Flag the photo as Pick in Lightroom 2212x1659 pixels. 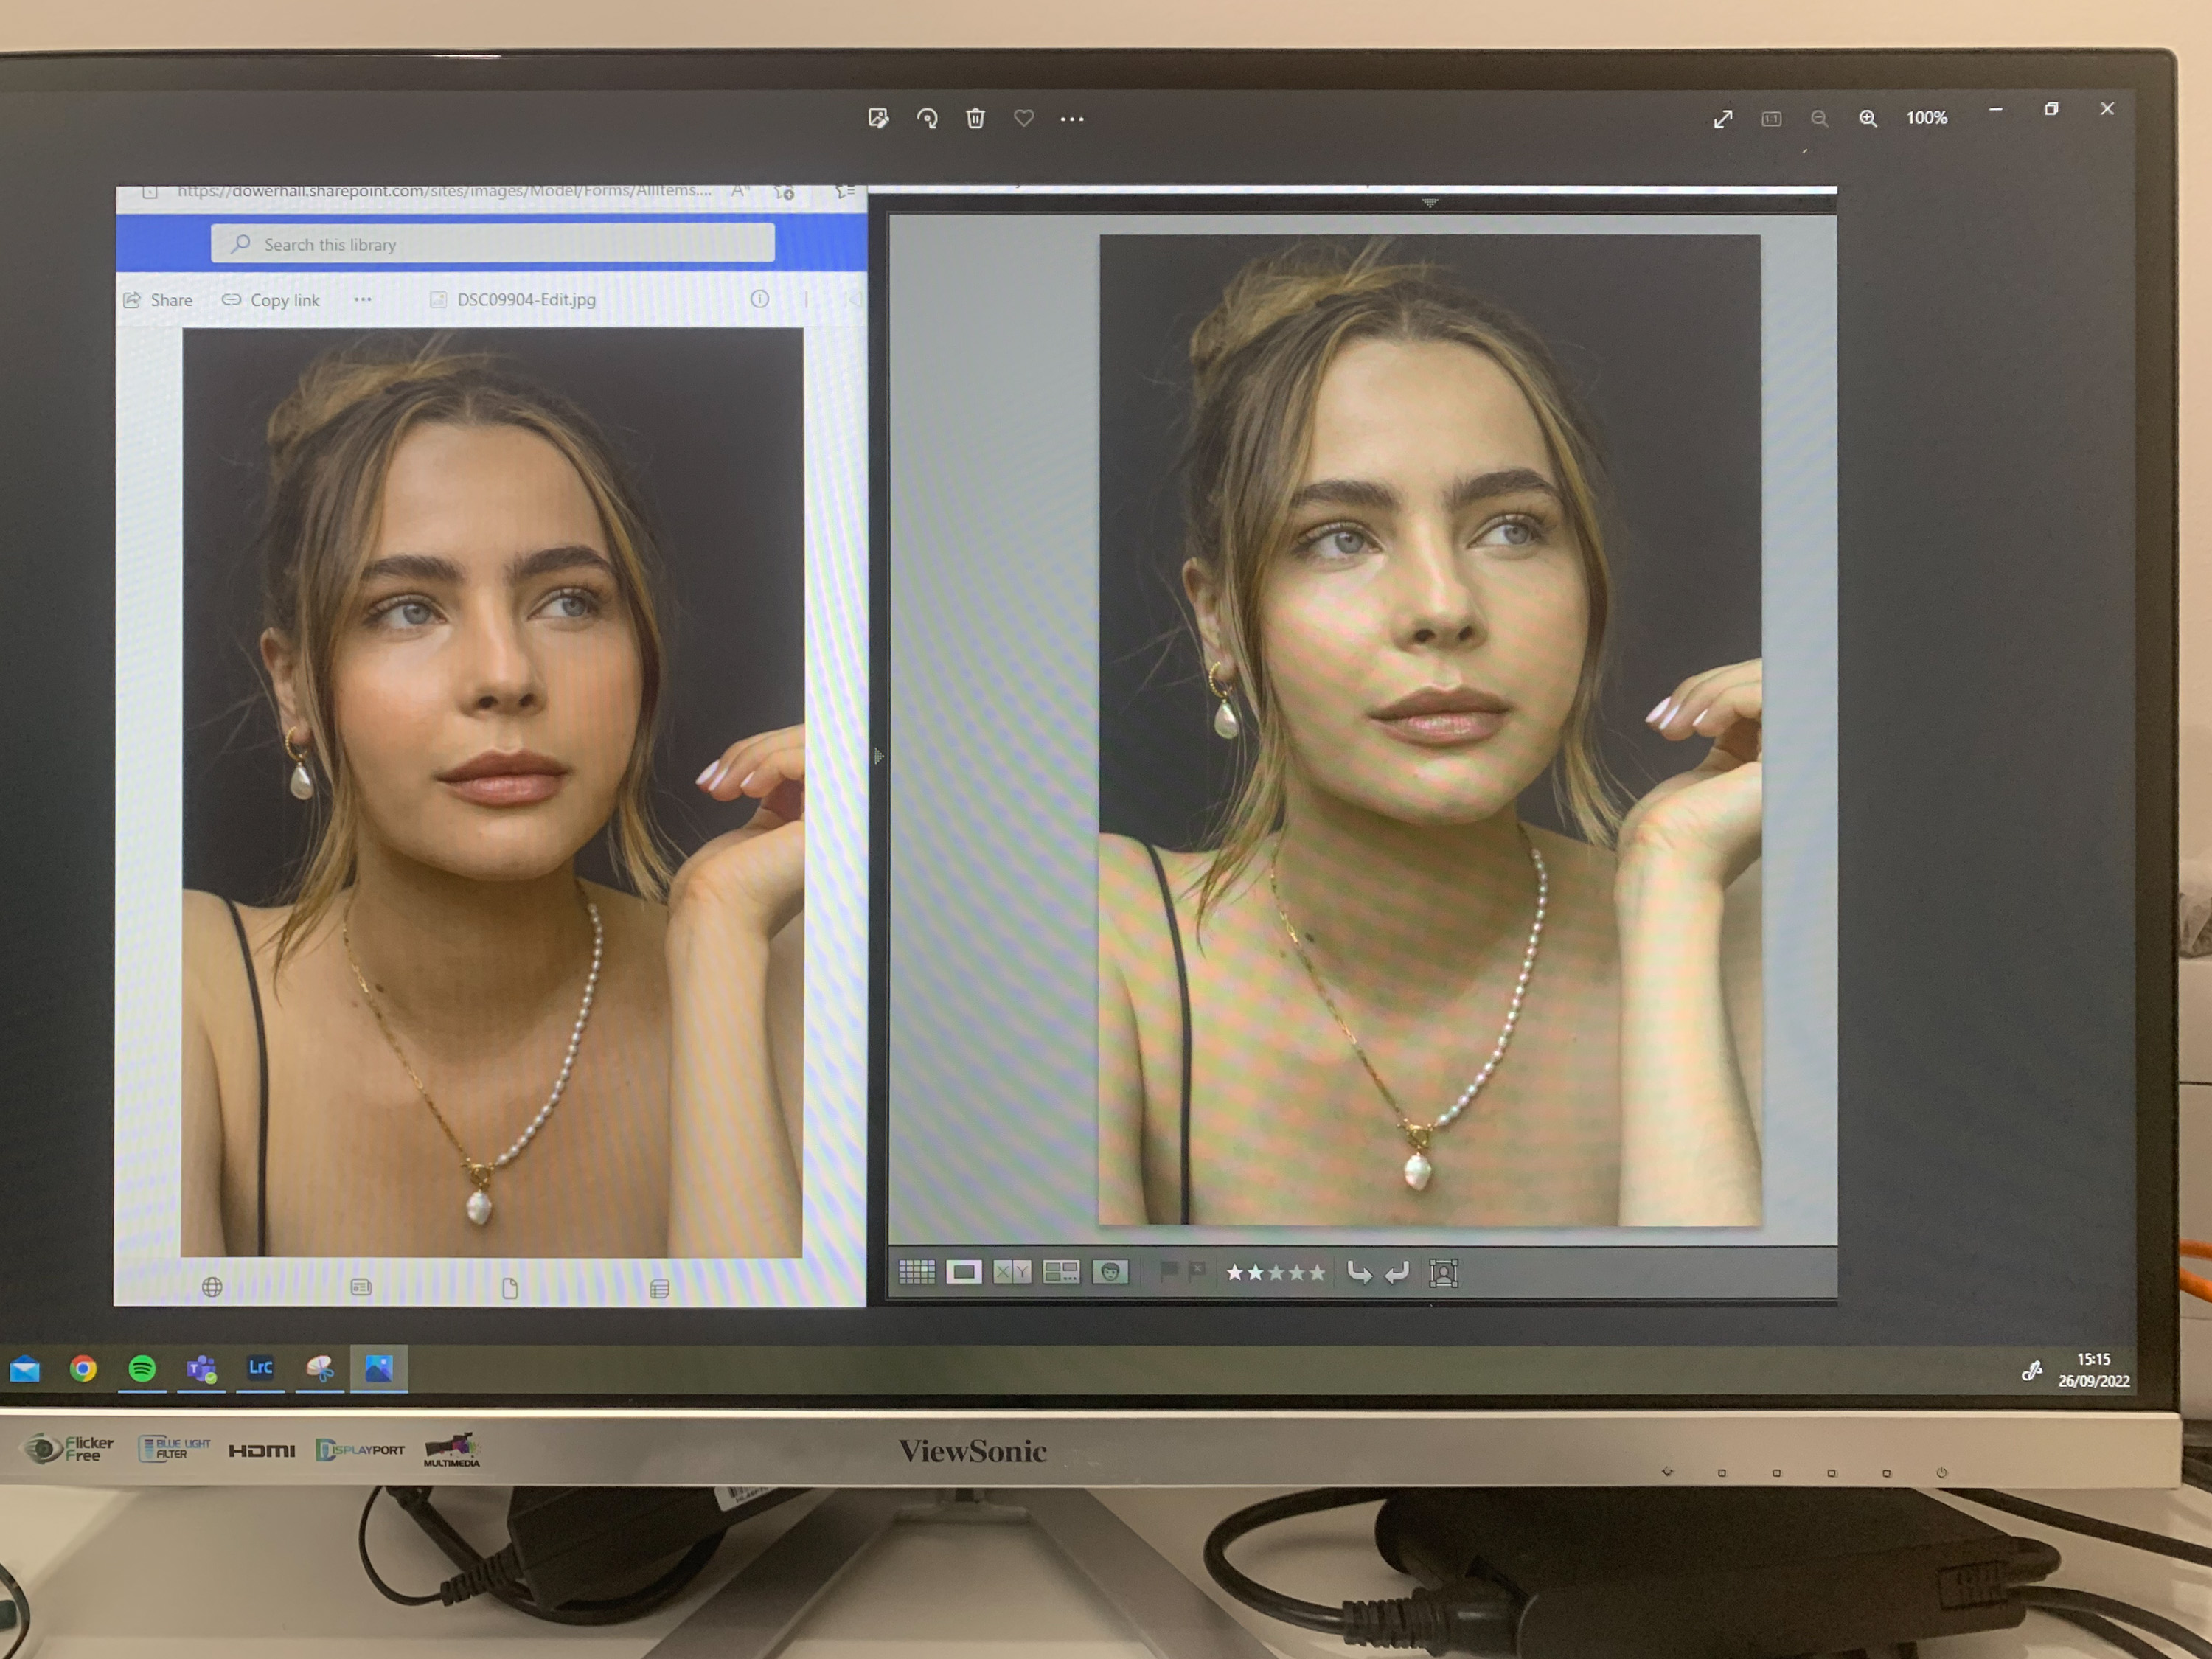coord(1167,1271)
